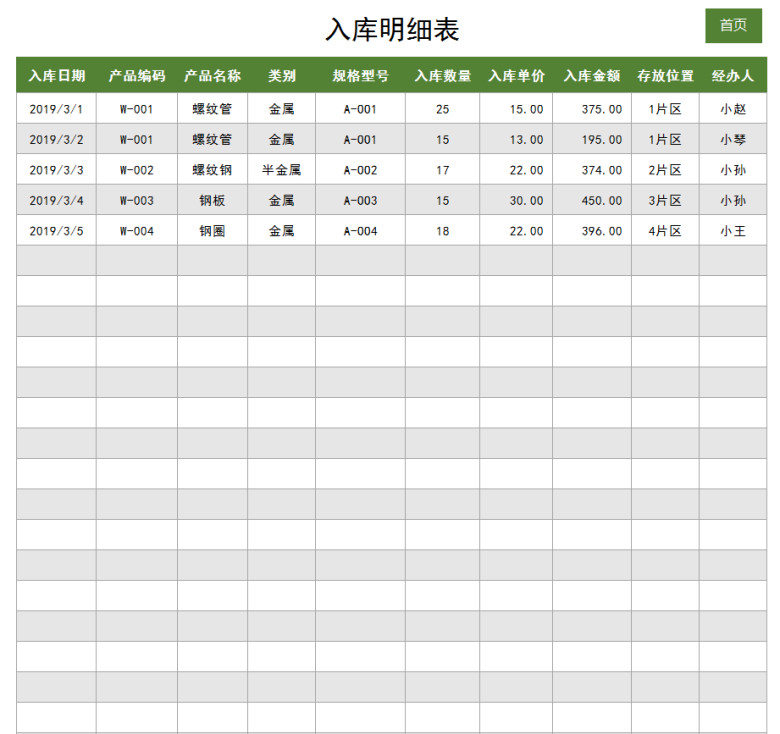Viewport: 780px width, 734px height.
Task: Select amount cell 375.00
Action: (592, 109)
